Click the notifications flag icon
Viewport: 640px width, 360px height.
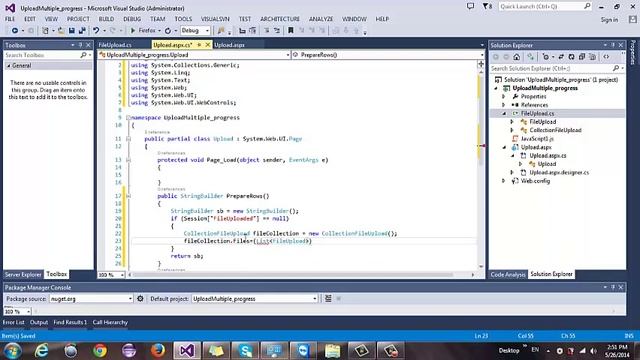pos(487,7)
